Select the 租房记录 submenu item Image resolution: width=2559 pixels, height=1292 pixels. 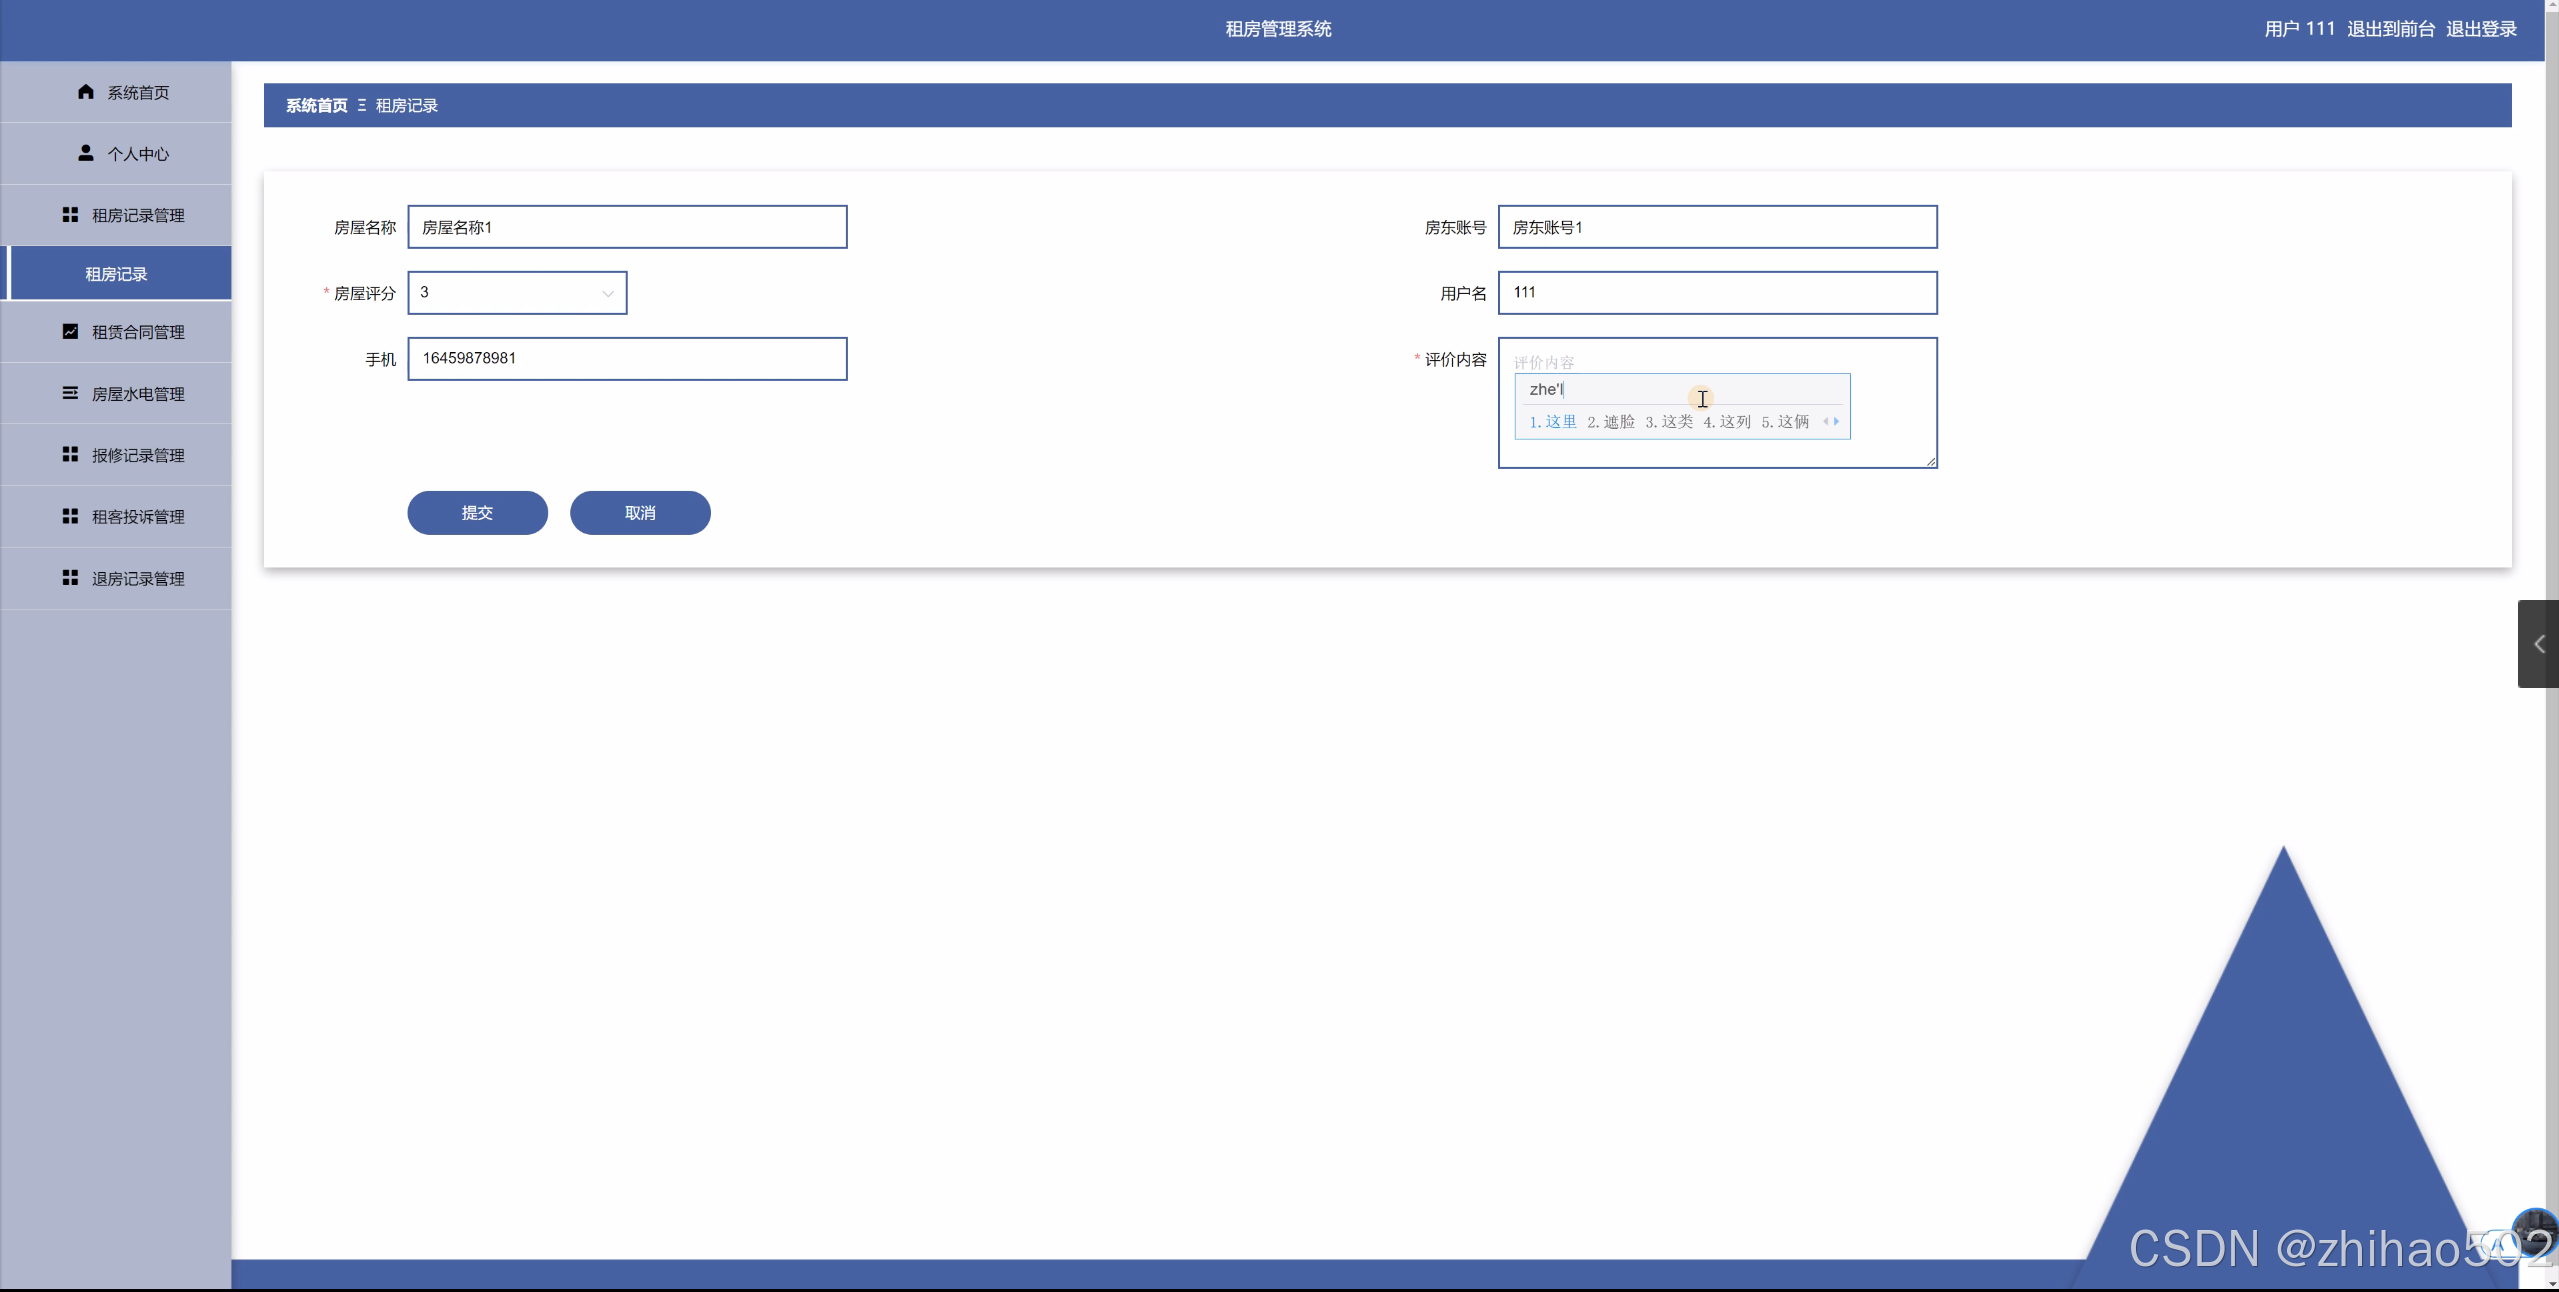pos(116,274)
